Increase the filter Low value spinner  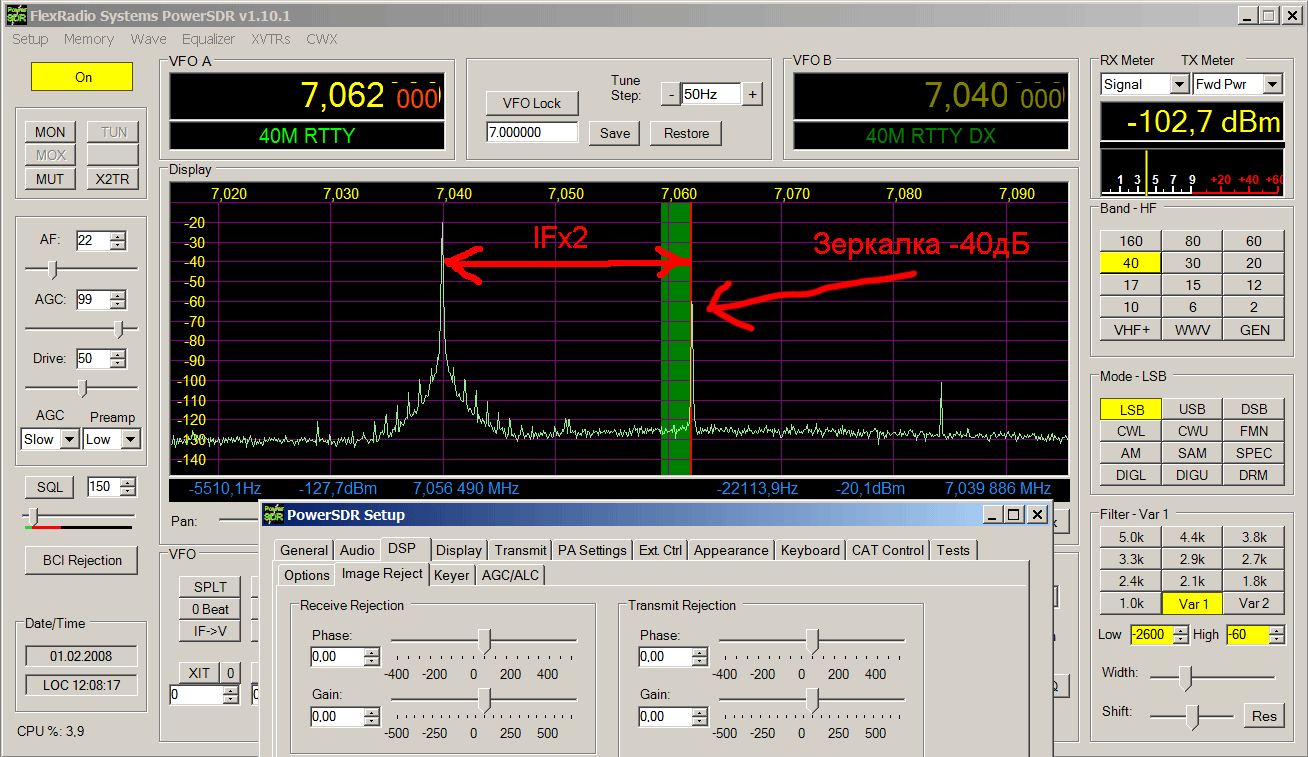click(x=1181, y=630)
